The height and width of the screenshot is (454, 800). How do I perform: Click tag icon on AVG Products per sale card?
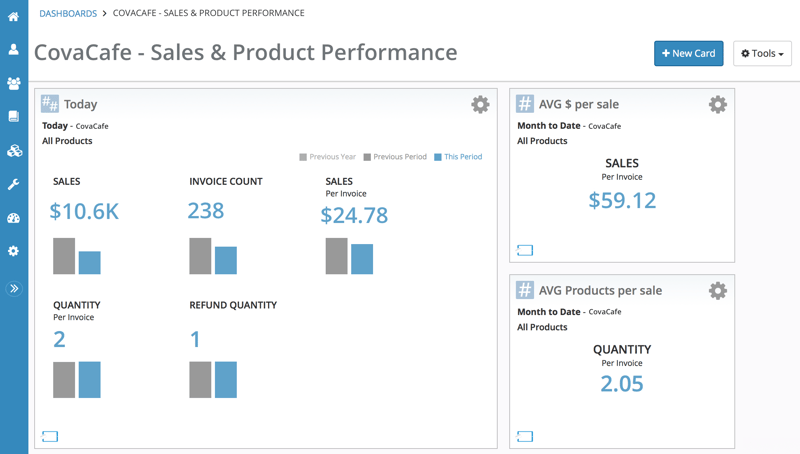524,437
